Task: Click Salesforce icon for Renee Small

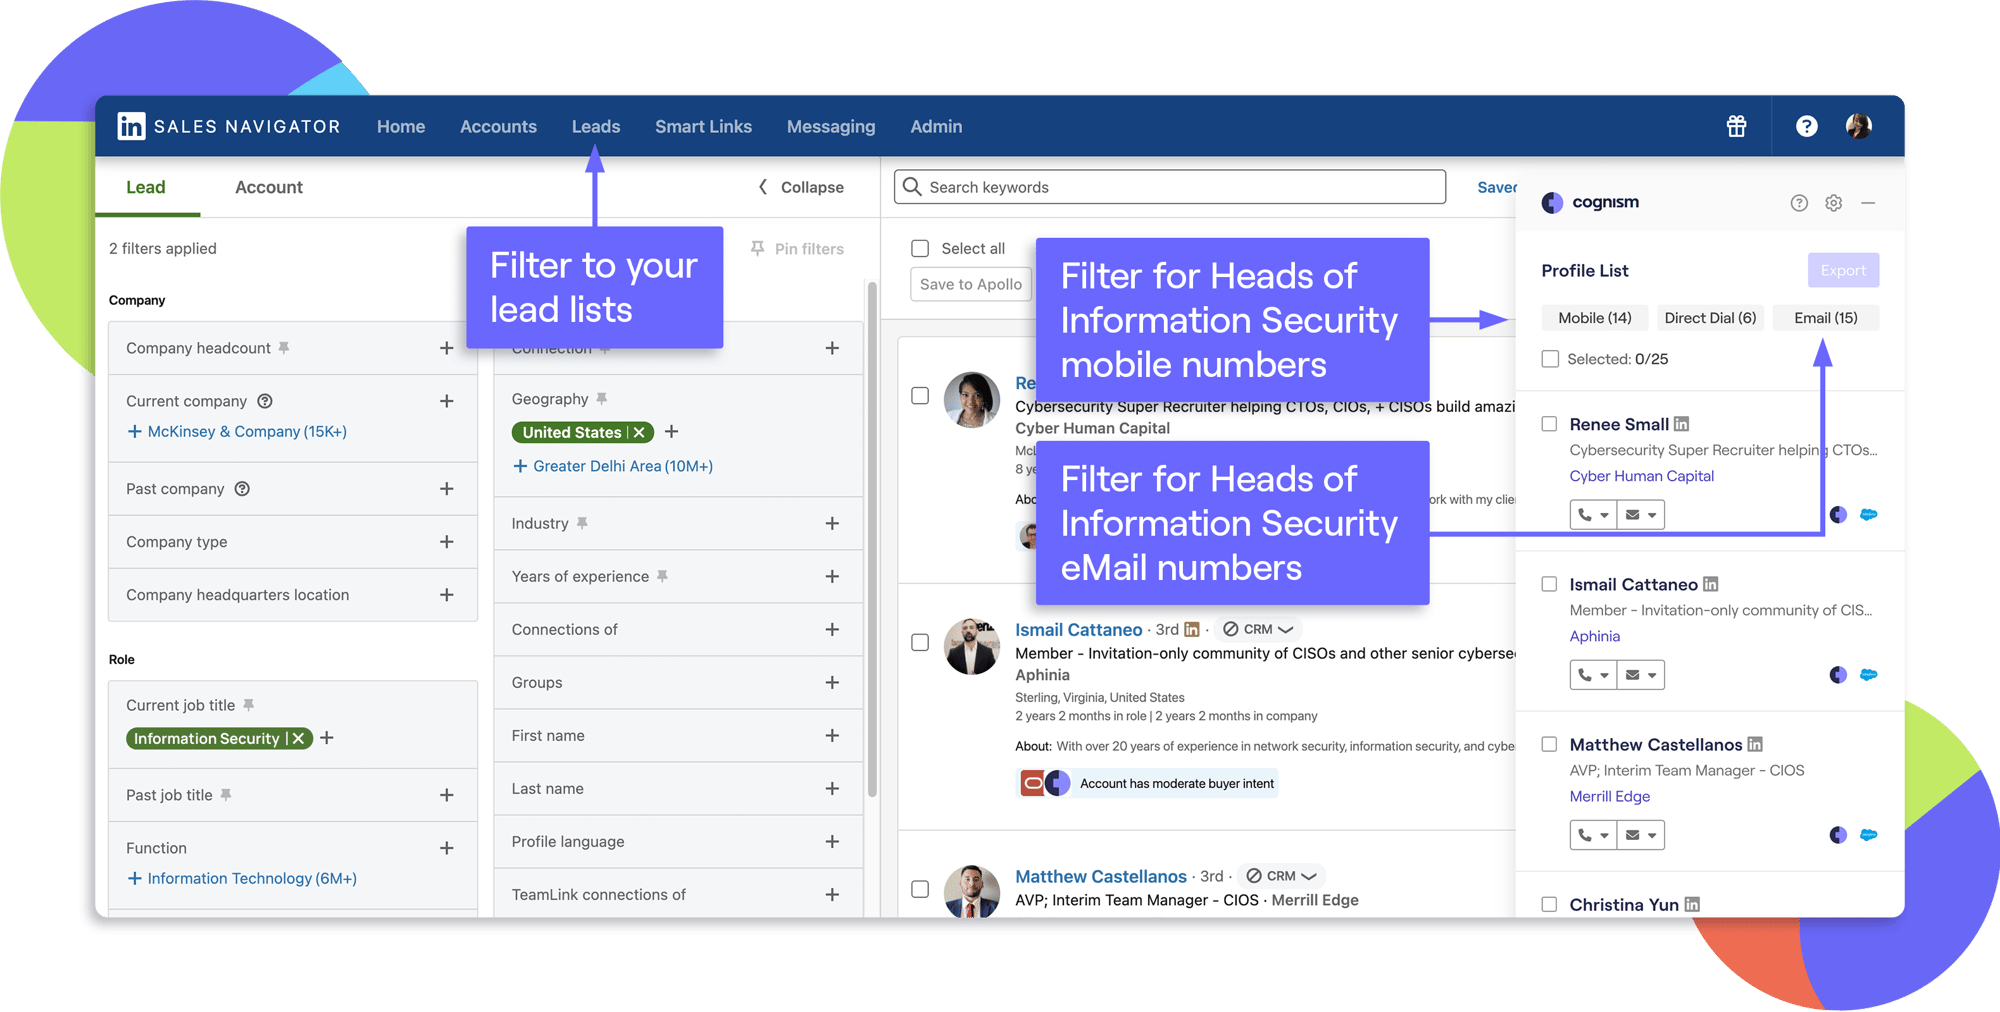Action: point(1868,514)
